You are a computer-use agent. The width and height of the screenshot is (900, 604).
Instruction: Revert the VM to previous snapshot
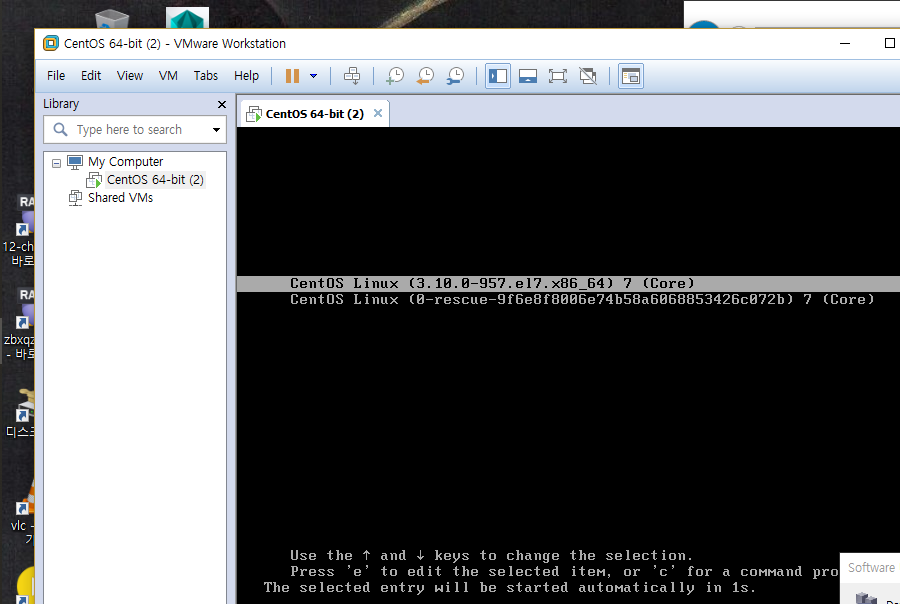(x=425, y=76)
